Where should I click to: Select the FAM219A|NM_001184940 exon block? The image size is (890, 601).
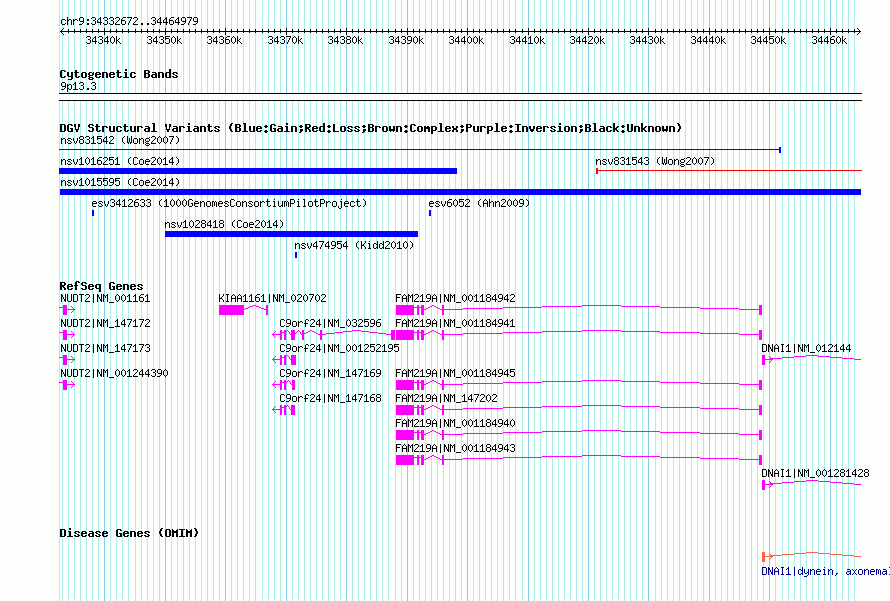pyautogui.click(x=405, y=435)
